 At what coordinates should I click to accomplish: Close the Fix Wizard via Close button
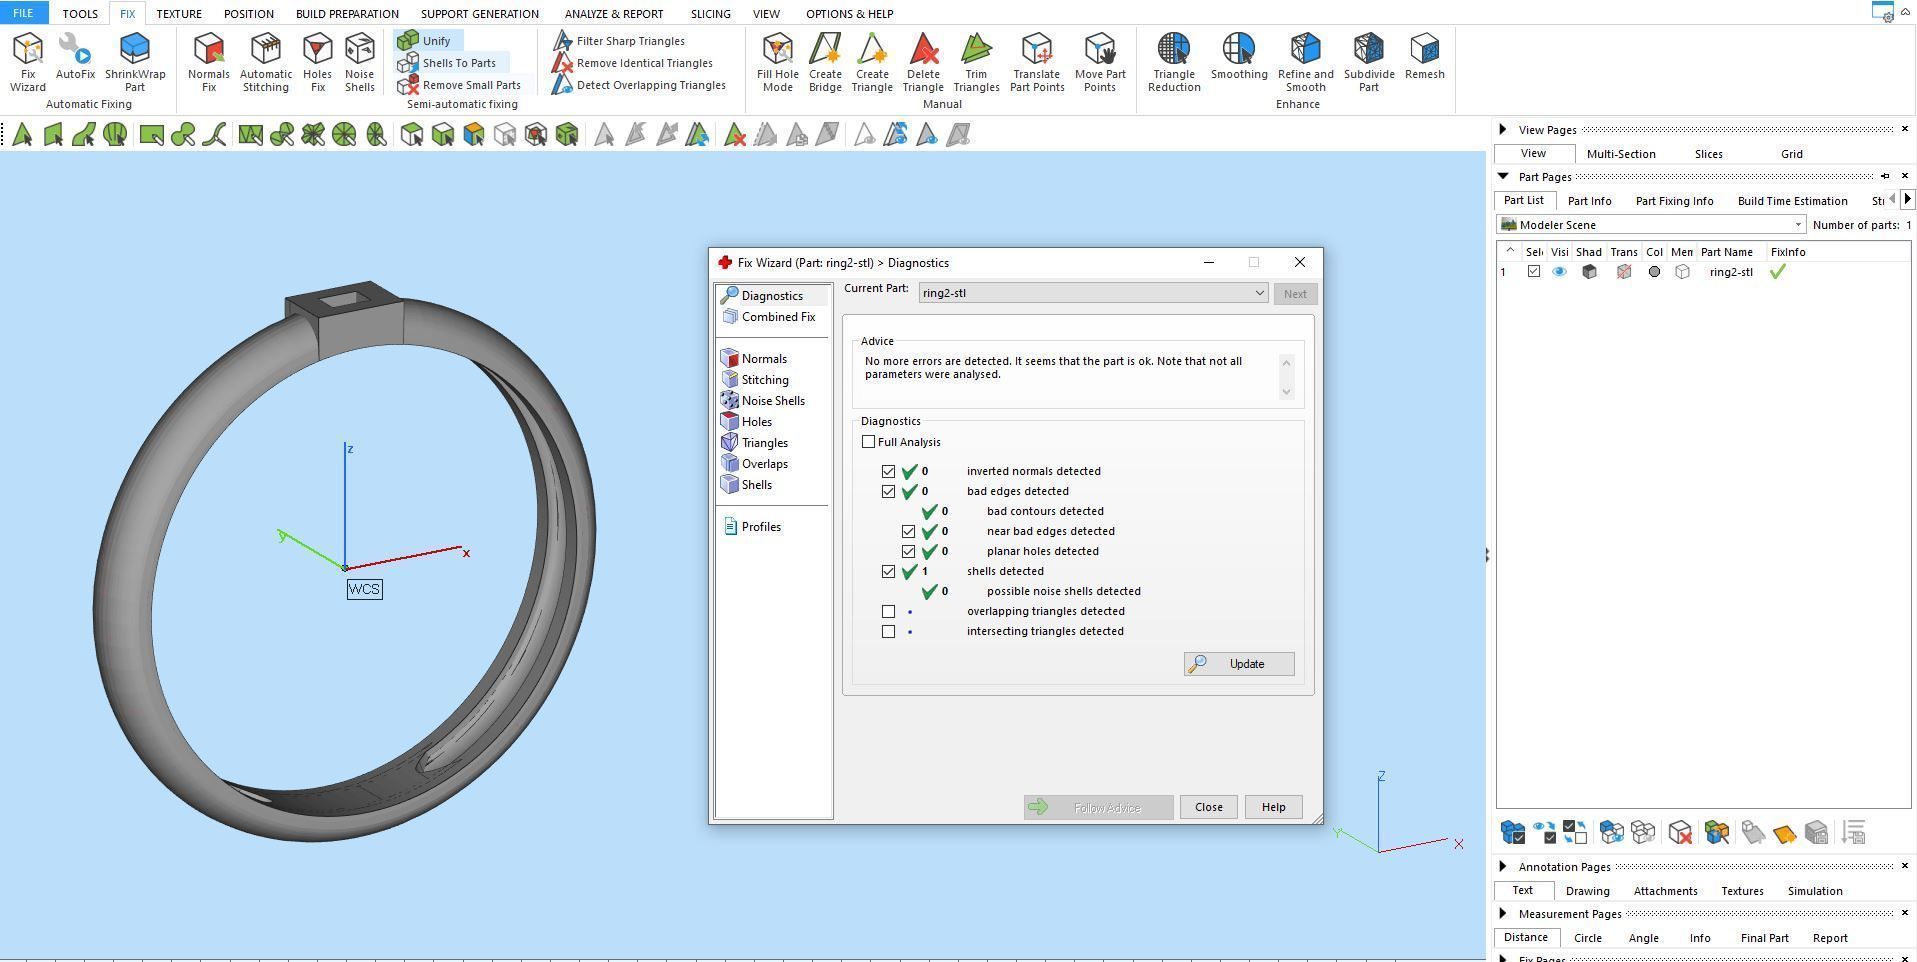click(x=1208, y=807)
